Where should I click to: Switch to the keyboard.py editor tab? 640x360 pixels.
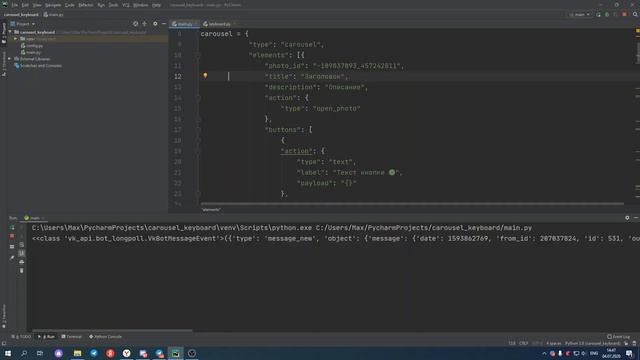pyautogui.click(x=219, y=24)
